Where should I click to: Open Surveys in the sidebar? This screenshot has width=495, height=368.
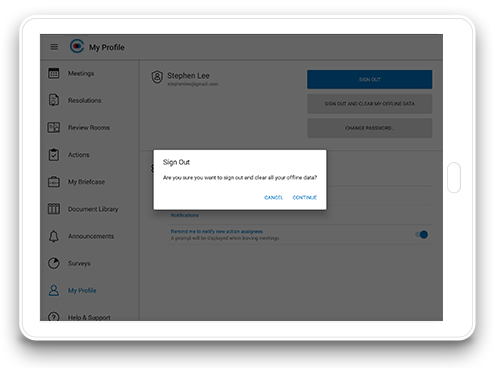tap(79, 263)
